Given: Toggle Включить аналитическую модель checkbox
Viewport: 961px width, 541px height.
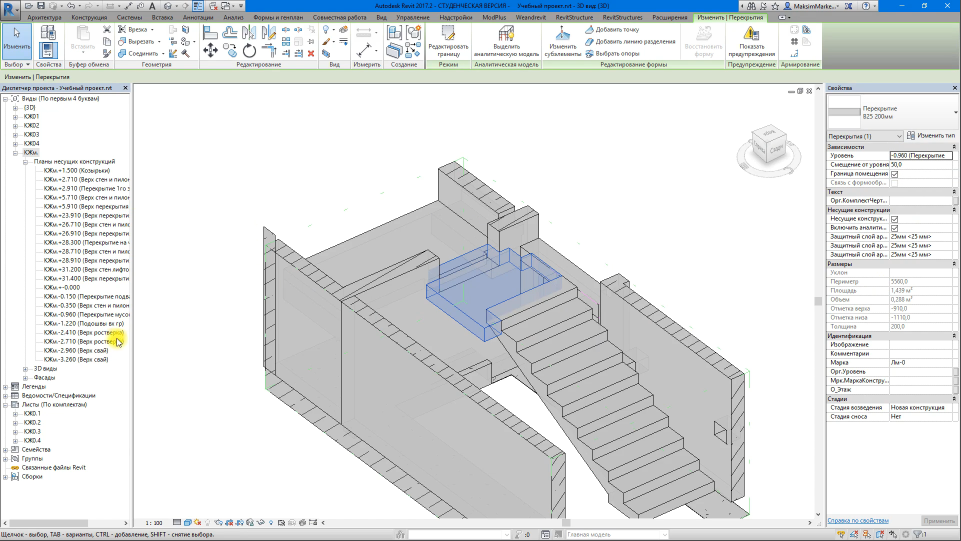Looking at the screenshot, I should point(894,228).
